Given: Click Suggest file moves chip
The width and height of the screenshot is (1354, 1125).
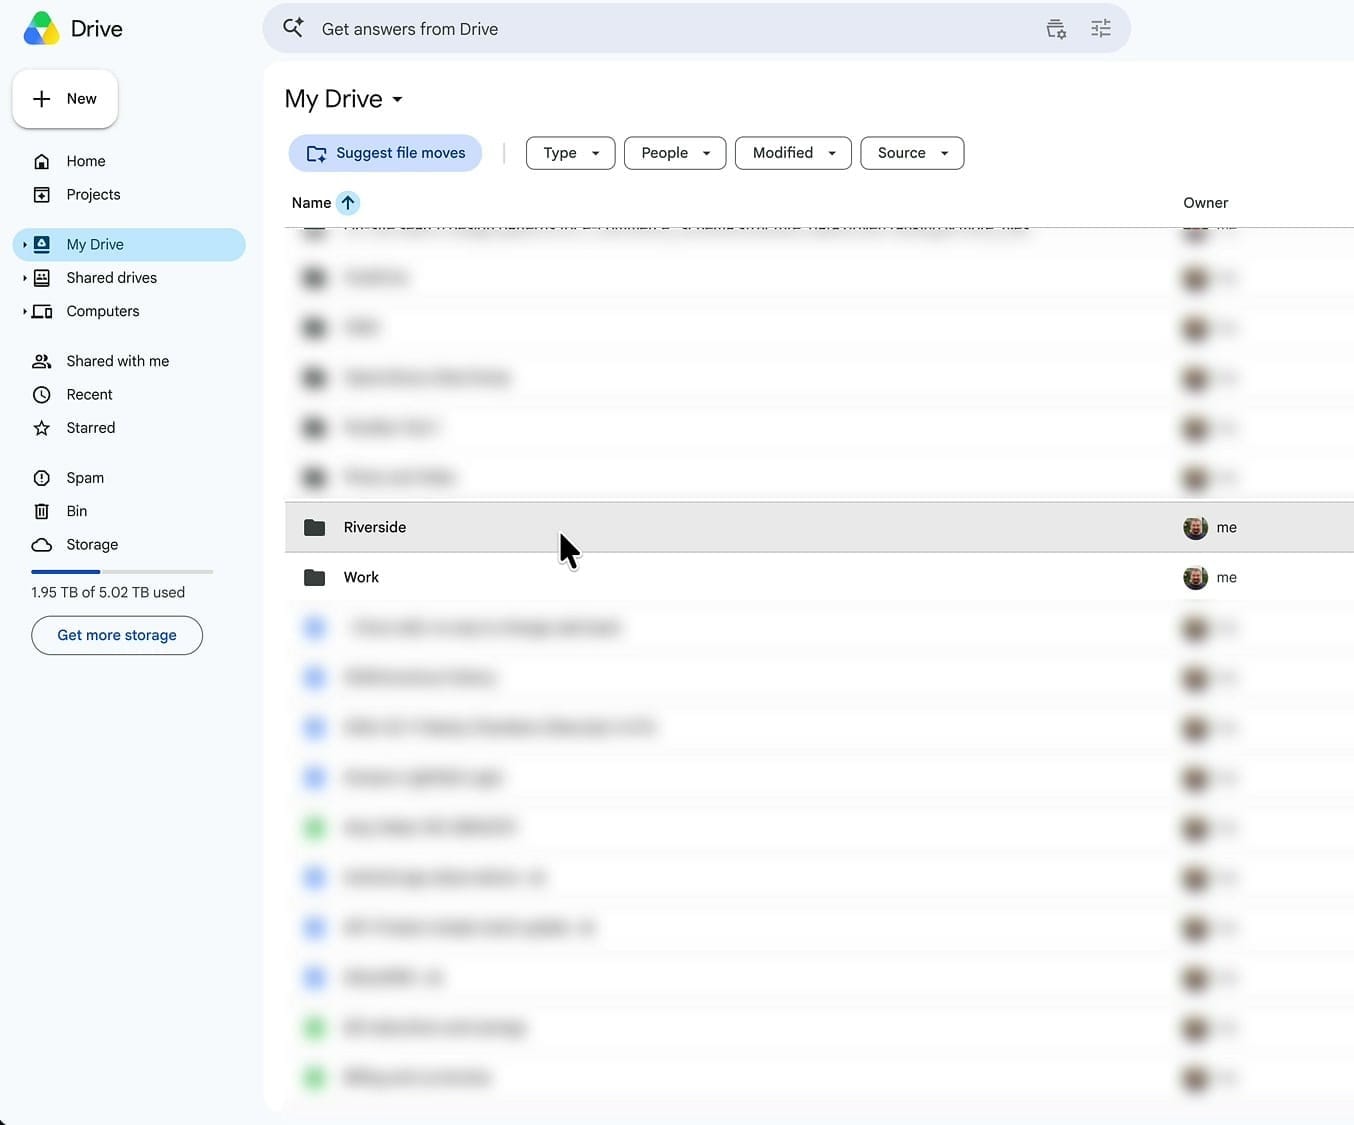Looking at the screenshot, I should point(385,153).
